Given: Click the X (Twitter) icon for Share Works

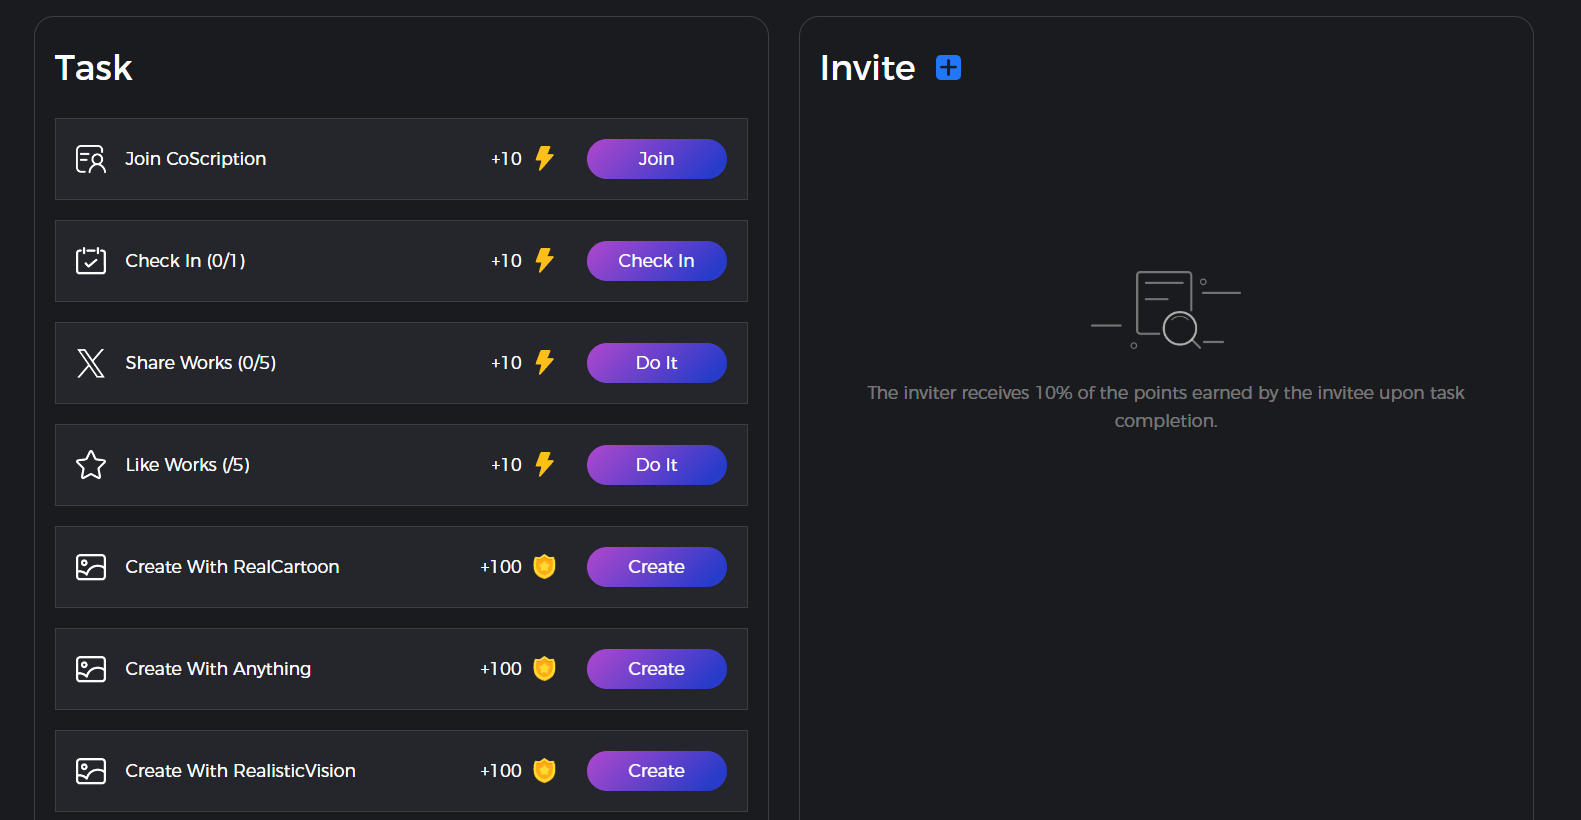Looking at the screenshot, I should pos(90,363).
